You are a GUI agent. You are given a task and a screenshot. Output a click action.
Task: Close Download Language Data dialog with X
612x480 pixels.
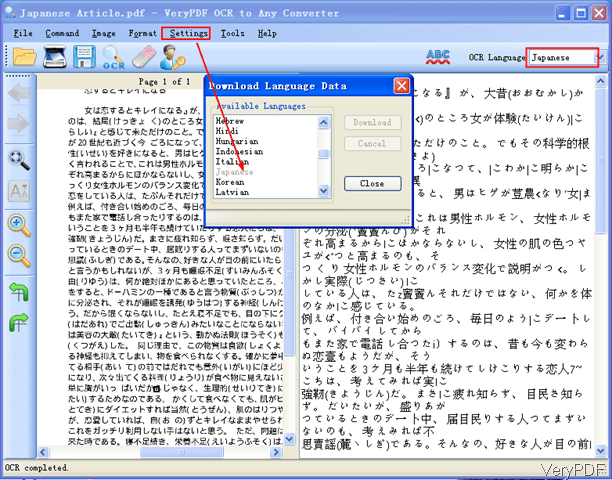point(401,85)
